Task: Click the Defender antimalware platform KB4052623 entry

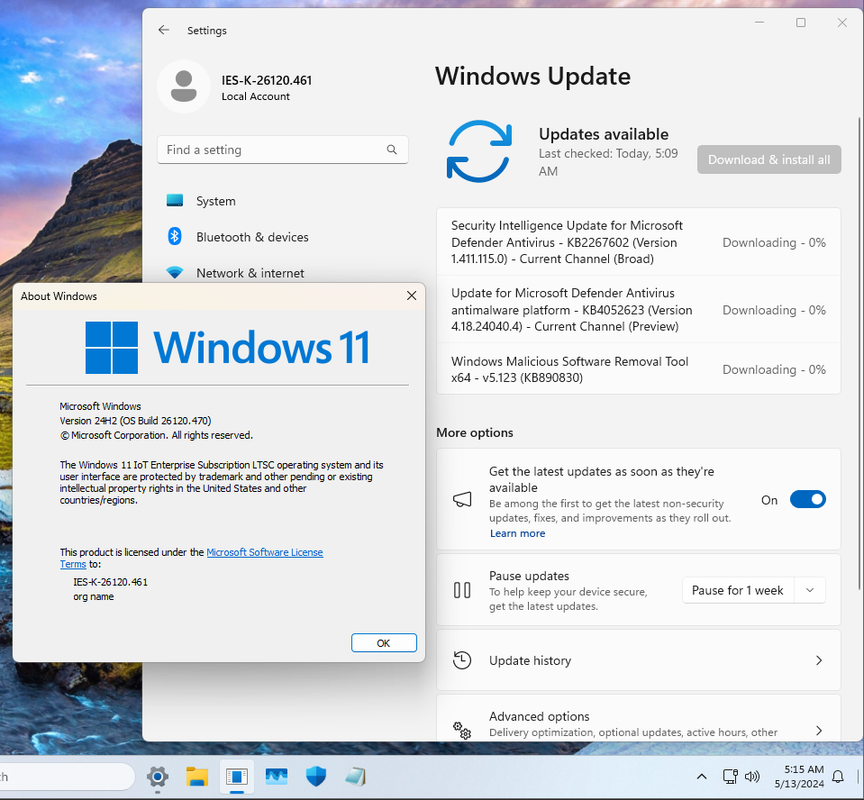Action: (638, 310)
